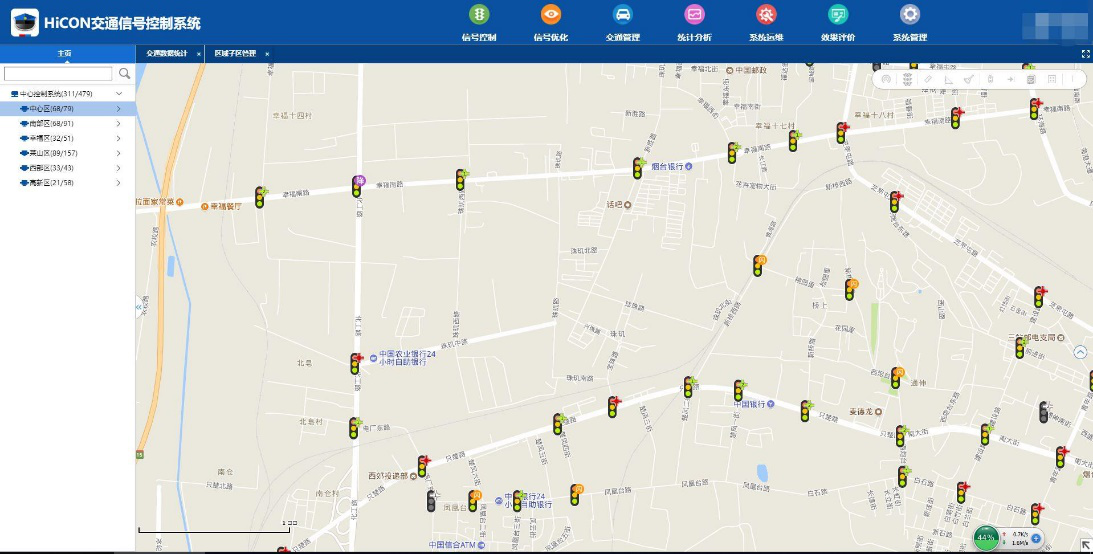Open 系统管理 gear icon
The height and width of the screenshot is (554, 1093).
909,14
